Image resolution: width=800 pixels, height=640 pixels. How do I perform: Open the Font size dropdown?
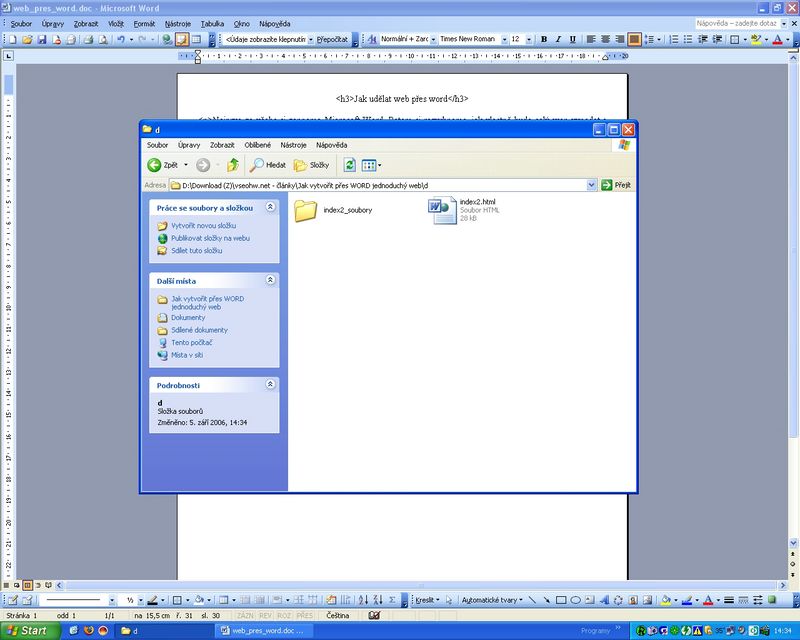click(x=529, y=39)
